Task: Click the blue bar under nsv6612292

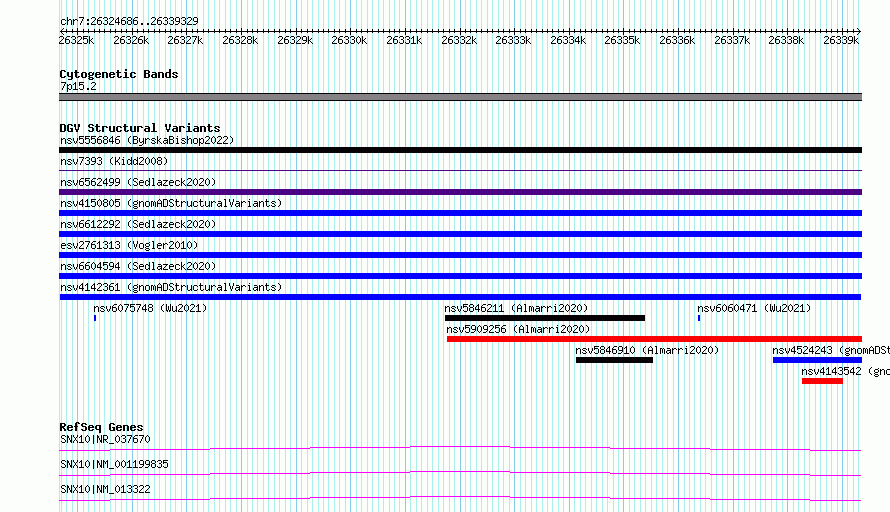Action: pyautogui.click(x=460, y=234)
